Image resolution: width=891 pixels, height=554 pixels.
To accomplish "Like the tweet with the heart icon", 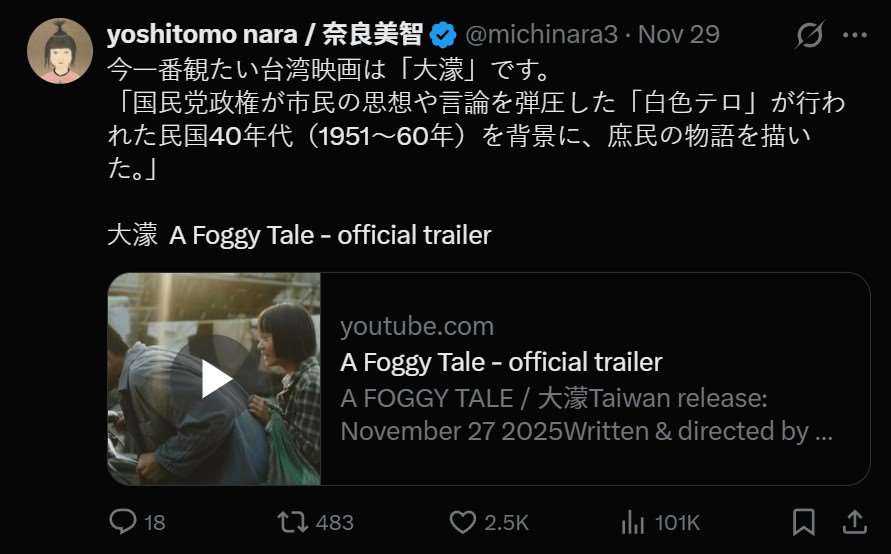I will click(x=462, y=522).
